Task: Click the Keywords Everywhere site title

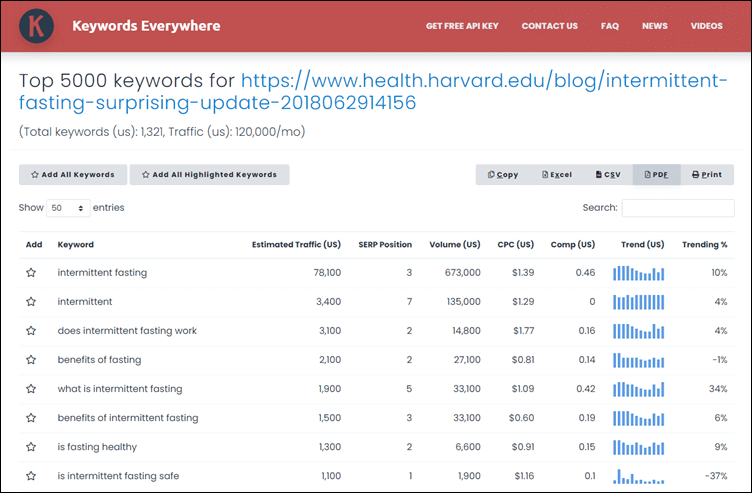Action: tap(146, 26)
